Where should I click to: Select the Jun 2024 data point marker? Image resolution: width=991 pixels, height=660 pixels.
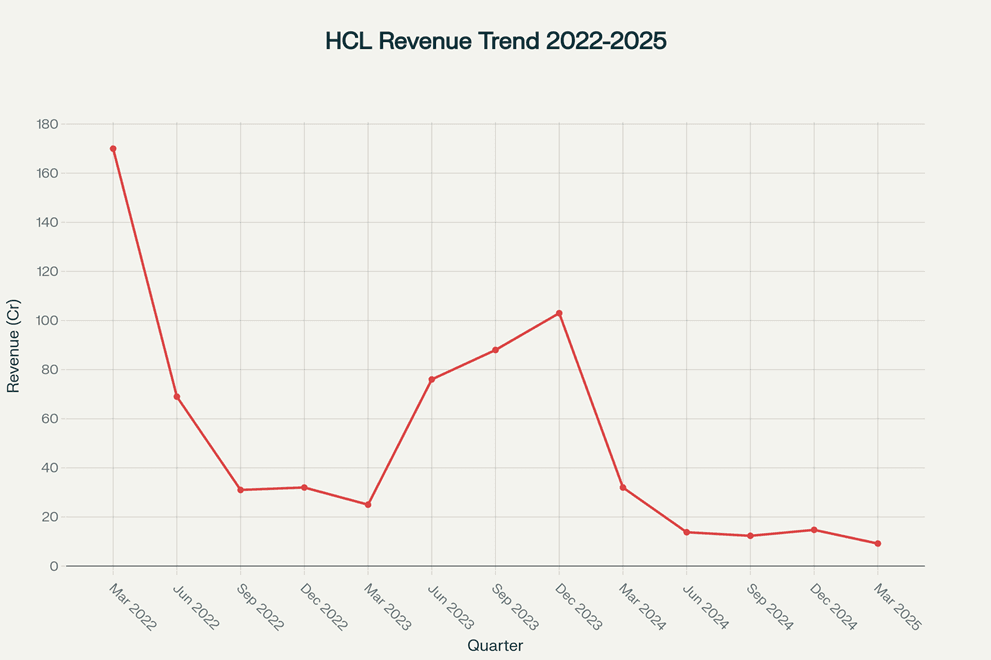pyautogui.click(x=686, y=532)
